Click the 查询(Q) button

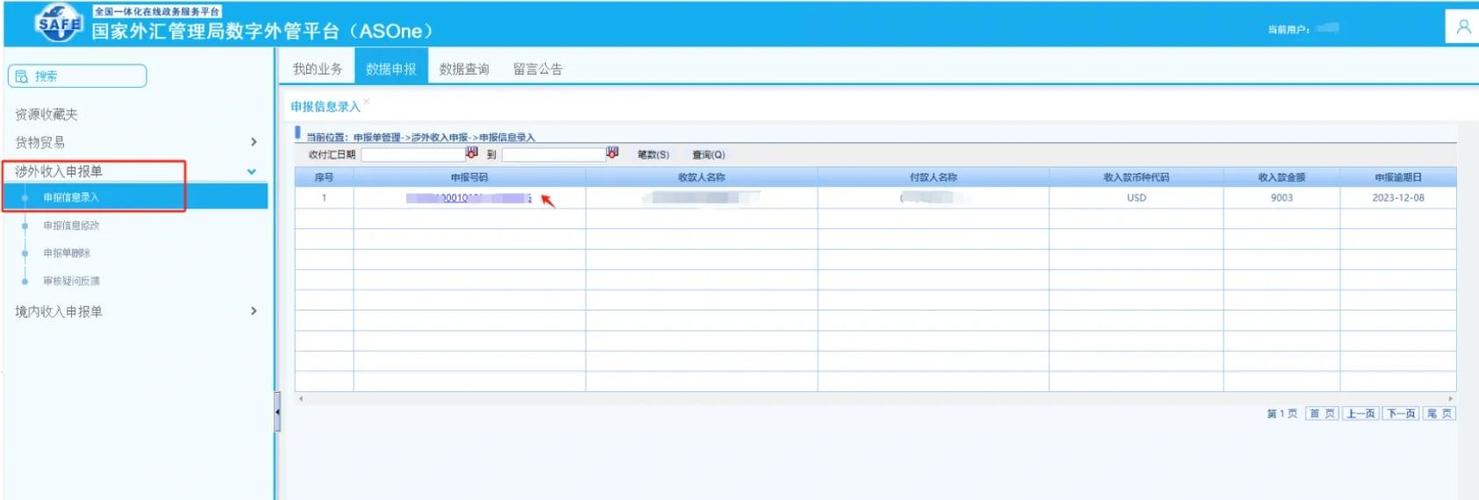pos(708,155)
